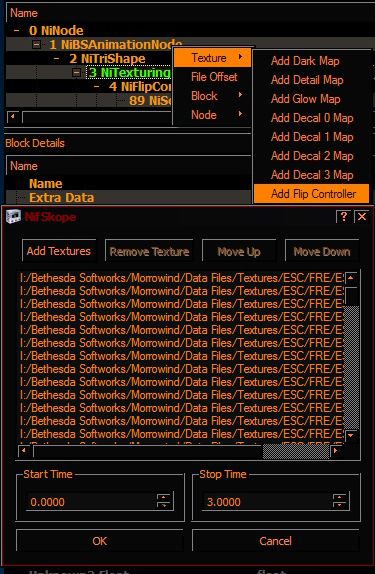The height and width of the screenshot is (574, 375).
Task: Increase Start Time with up arrow
Action: click(164, 497)
